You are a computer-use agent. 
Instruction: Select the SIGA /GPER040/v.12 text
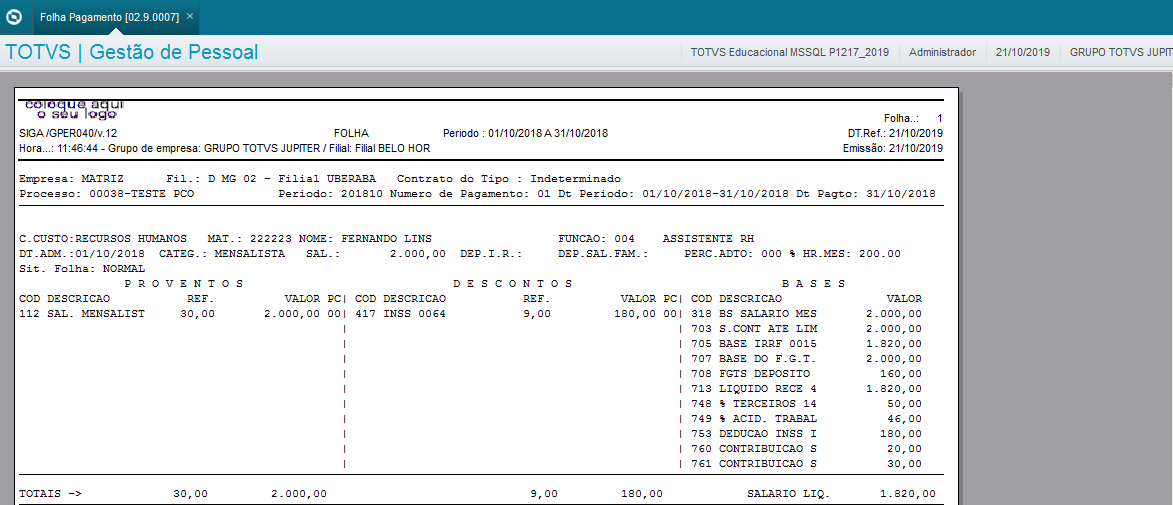(x=67, y=133)
